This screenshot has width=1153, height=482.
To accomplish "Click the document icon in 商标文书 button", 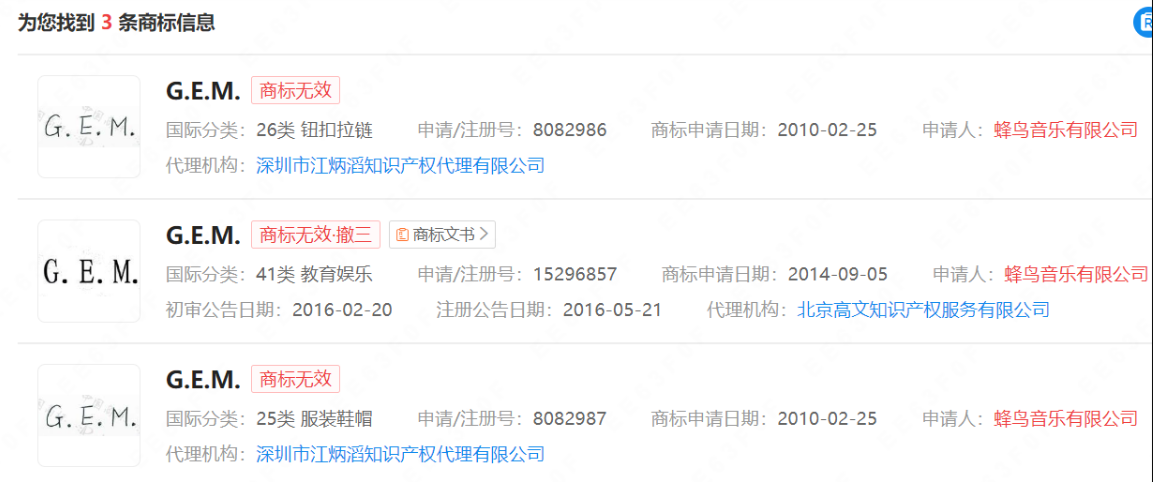I will (402, 235).
